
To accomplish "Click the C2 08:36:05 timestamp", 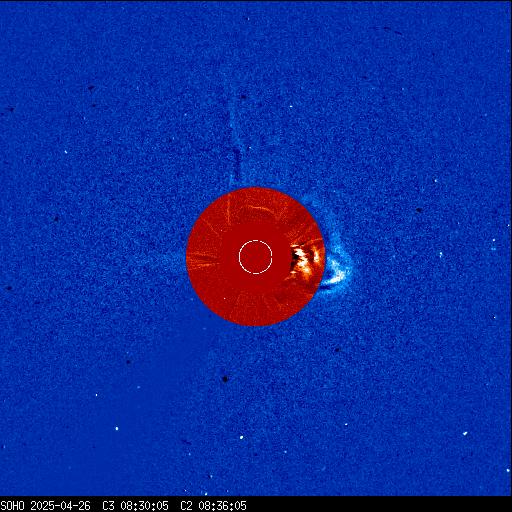I will tap(213, 506).
